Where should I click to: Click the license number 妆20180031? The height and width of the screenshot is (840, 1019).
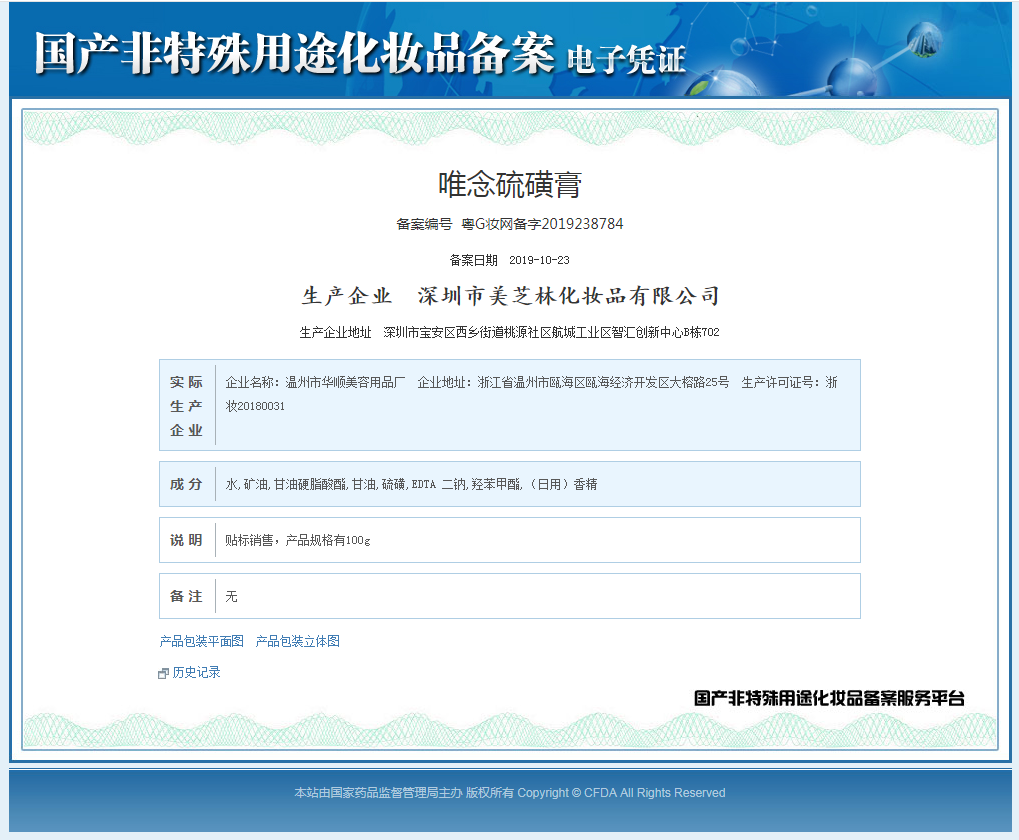tap(255, 406)
